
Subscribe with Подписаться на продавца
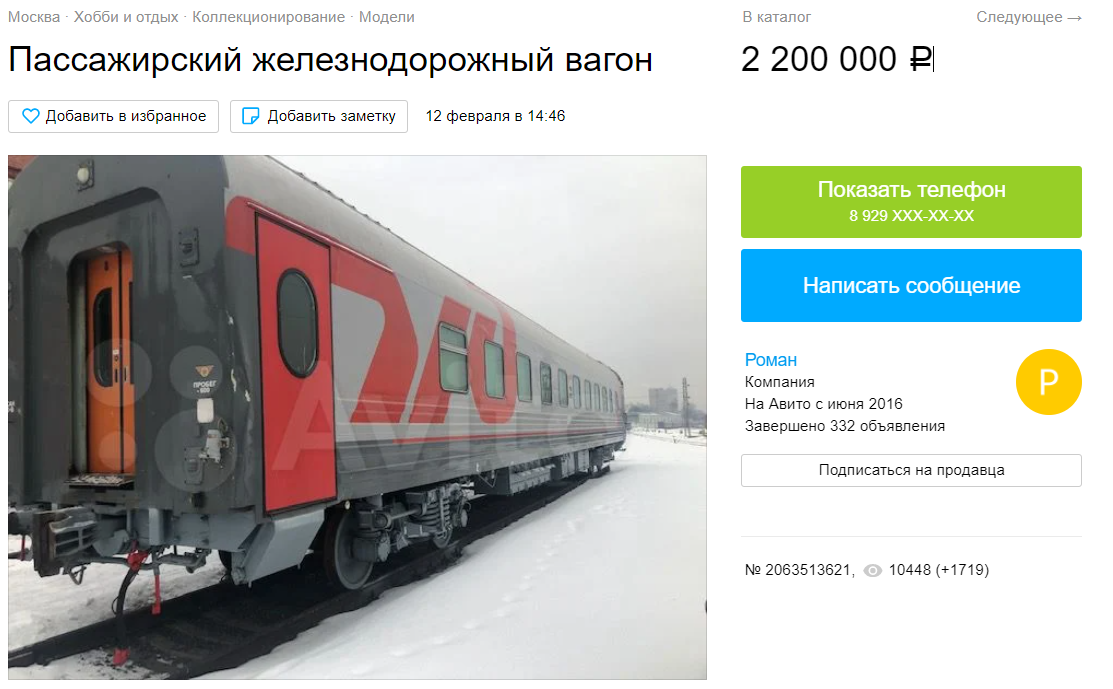pos(911,470)
